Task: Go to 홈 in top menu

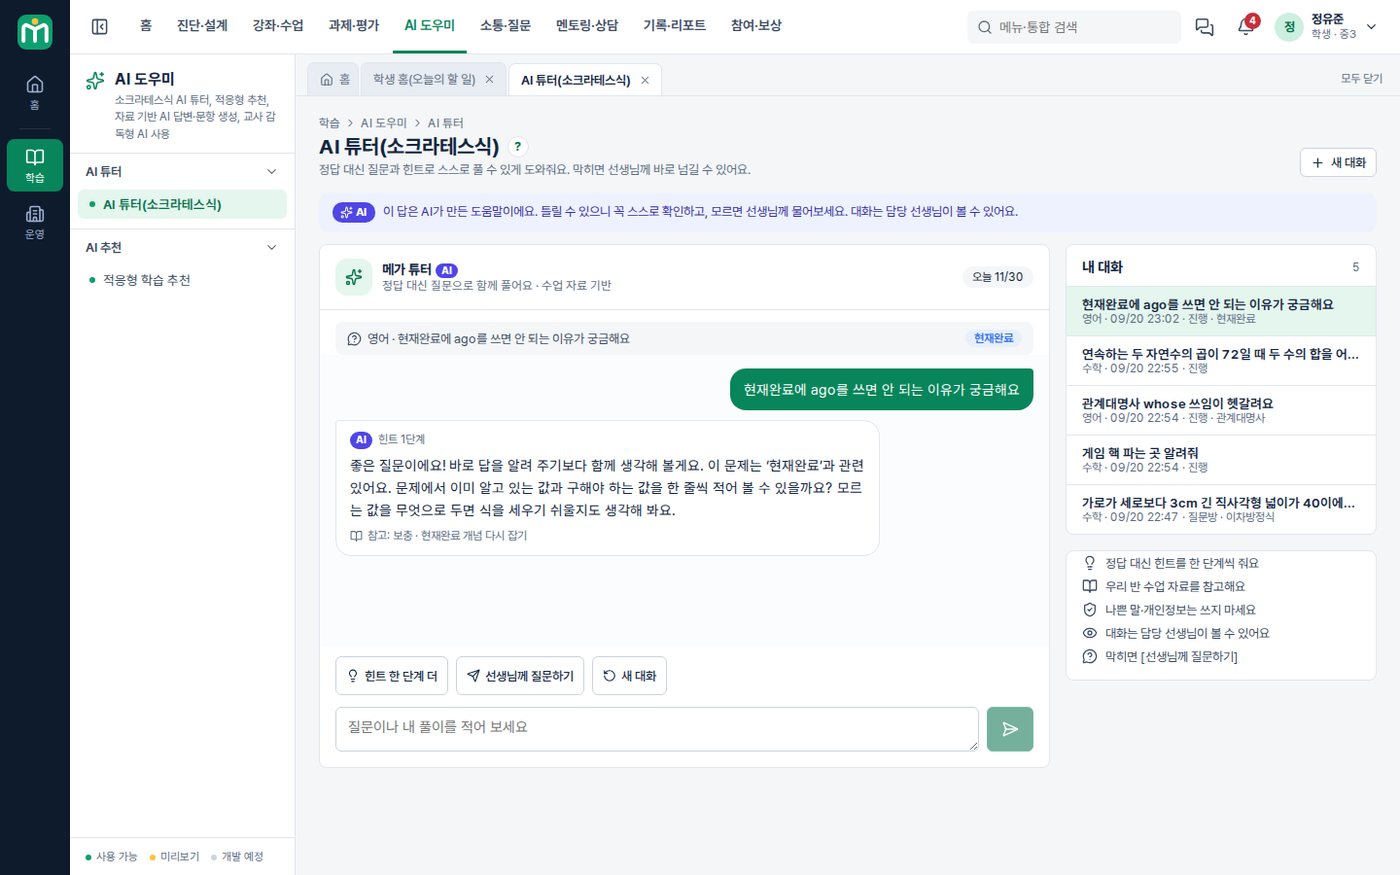Action: [x=146, y=26]
